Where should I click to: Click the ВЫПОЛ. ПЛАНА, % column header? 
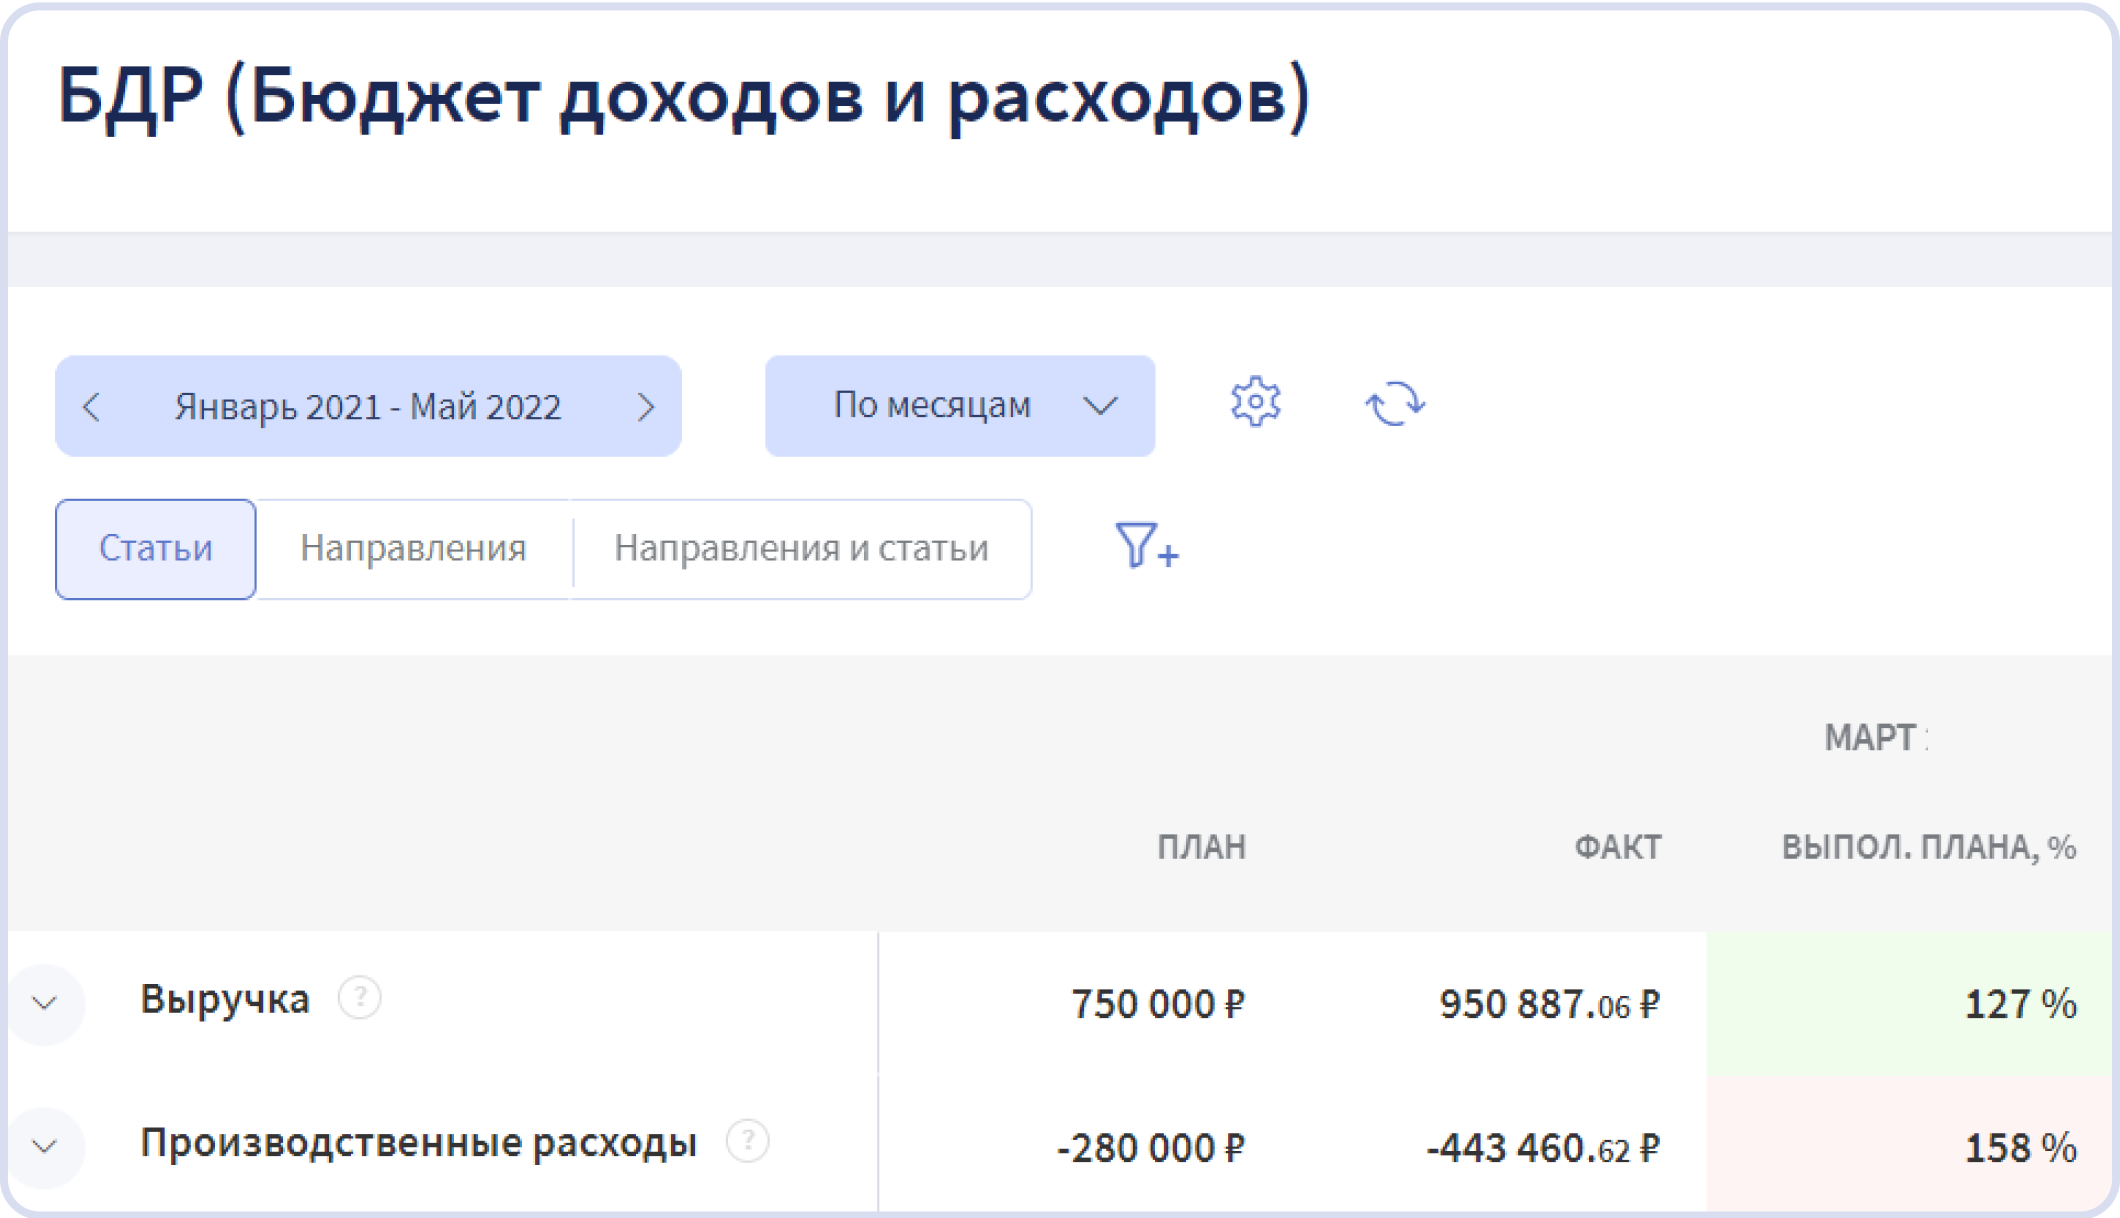click(1929, 847)
